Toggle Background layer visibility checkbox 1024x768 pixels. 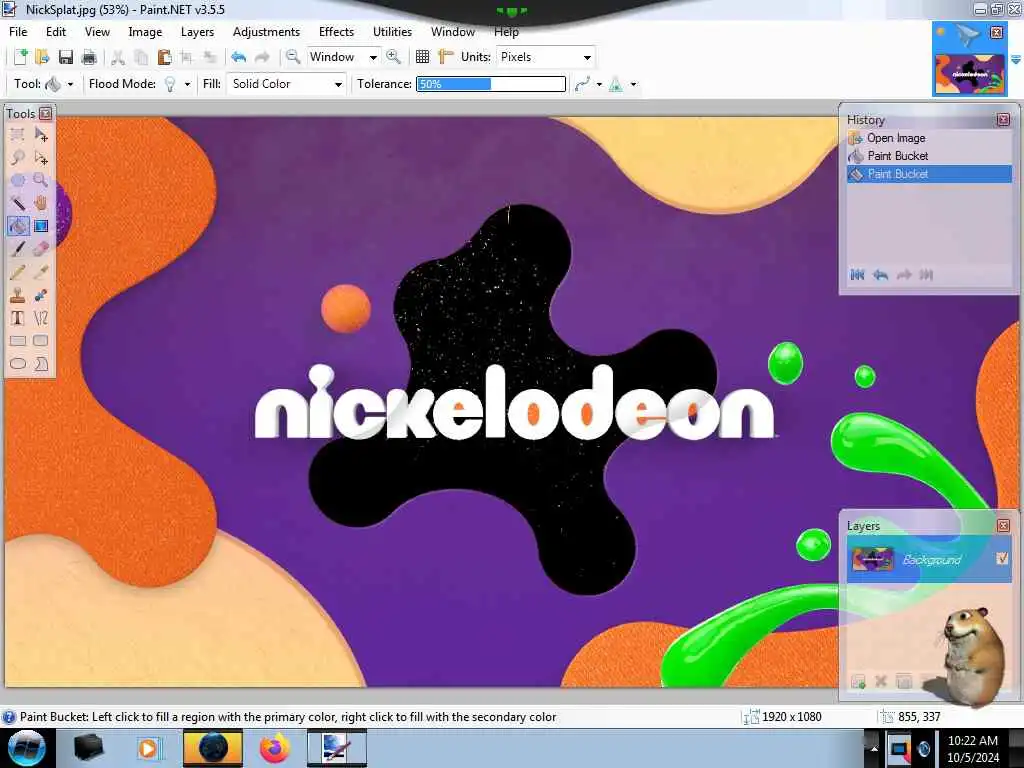[x=1002, y=558]
